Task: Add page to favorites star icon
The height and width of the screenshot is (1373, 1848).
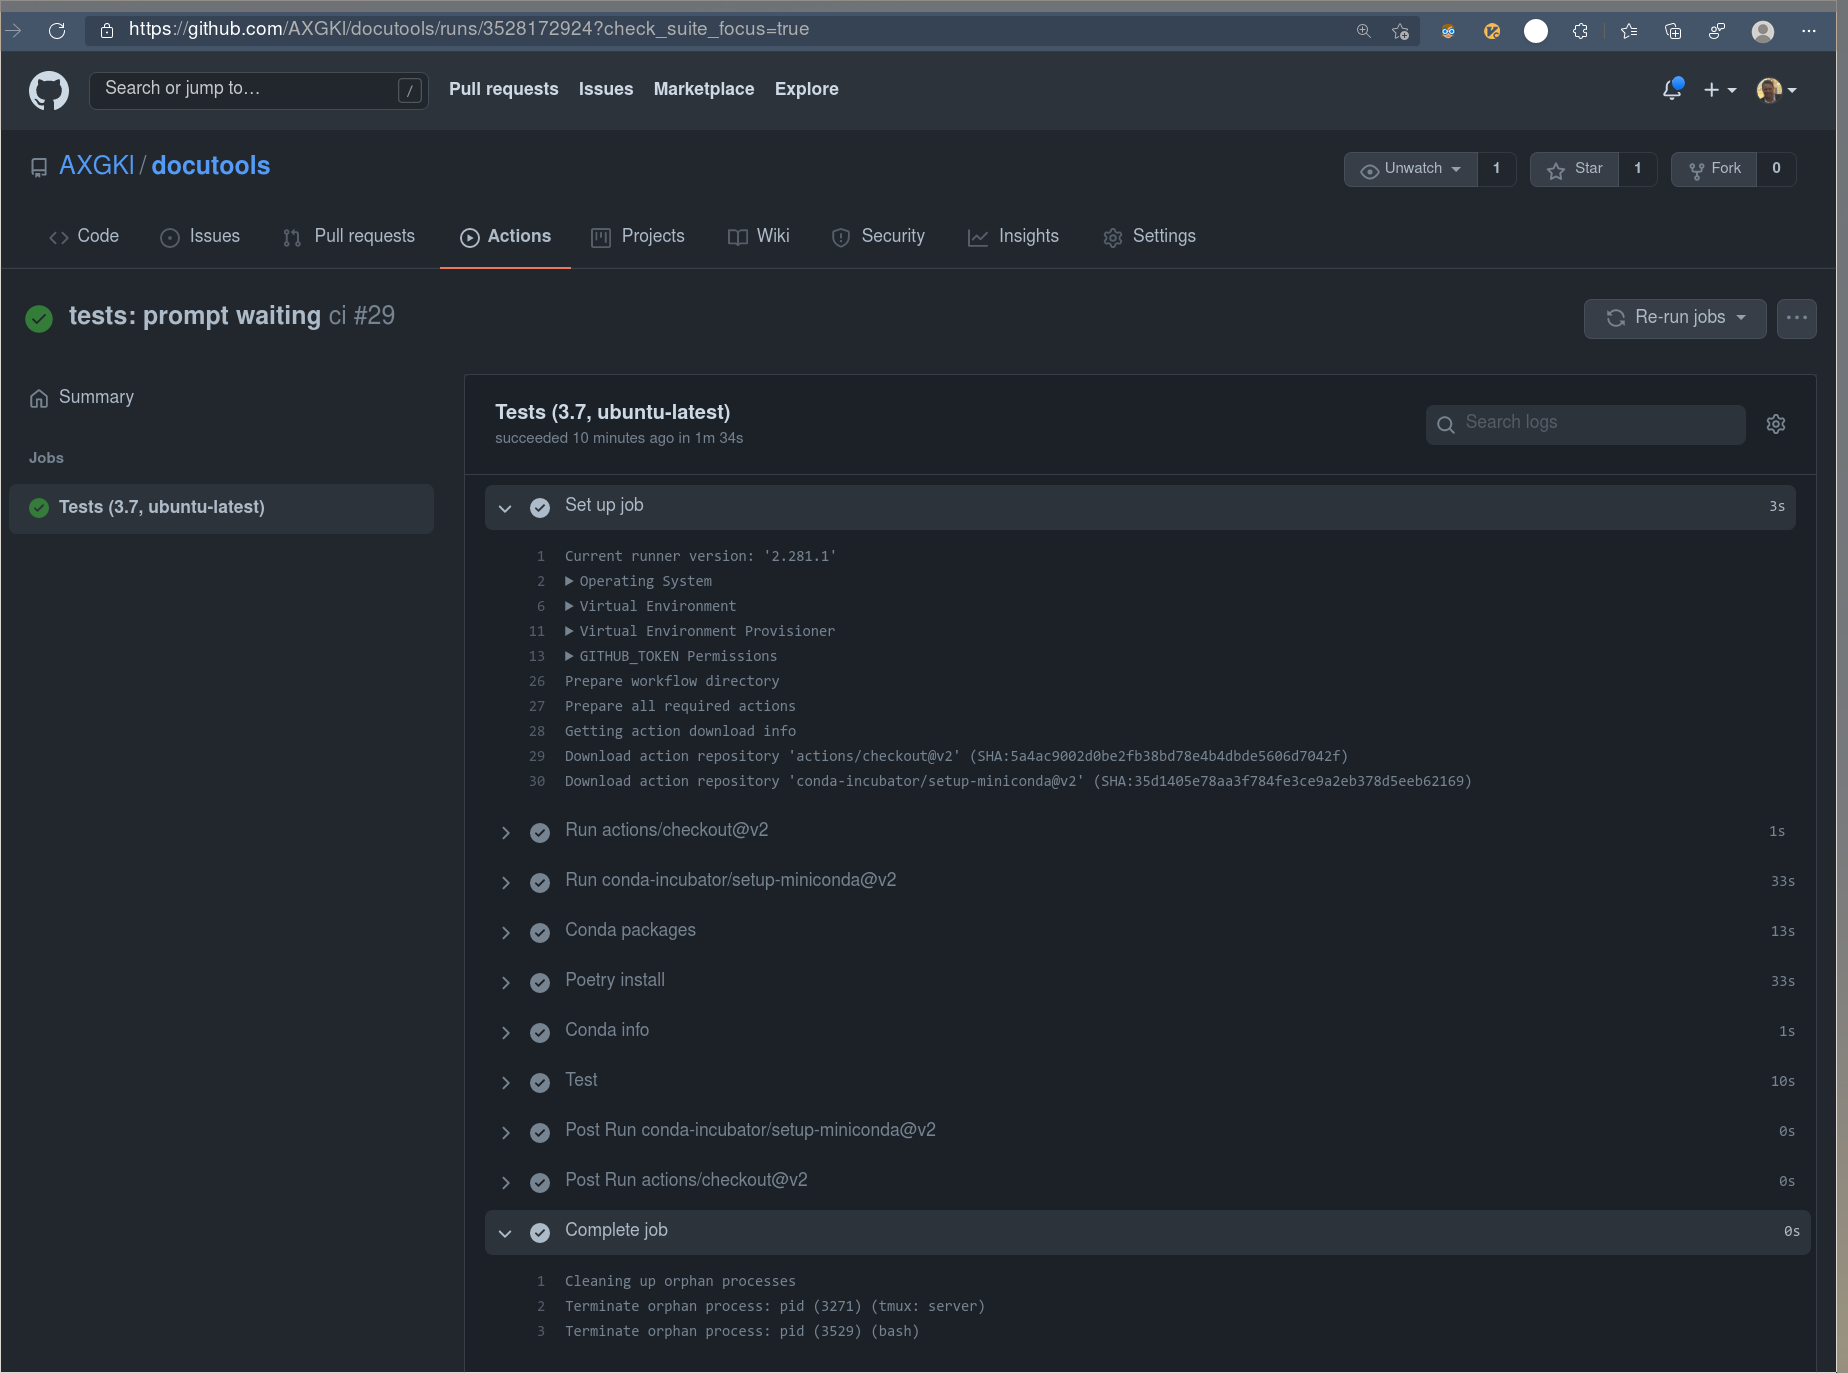Action: point(1400,31)
